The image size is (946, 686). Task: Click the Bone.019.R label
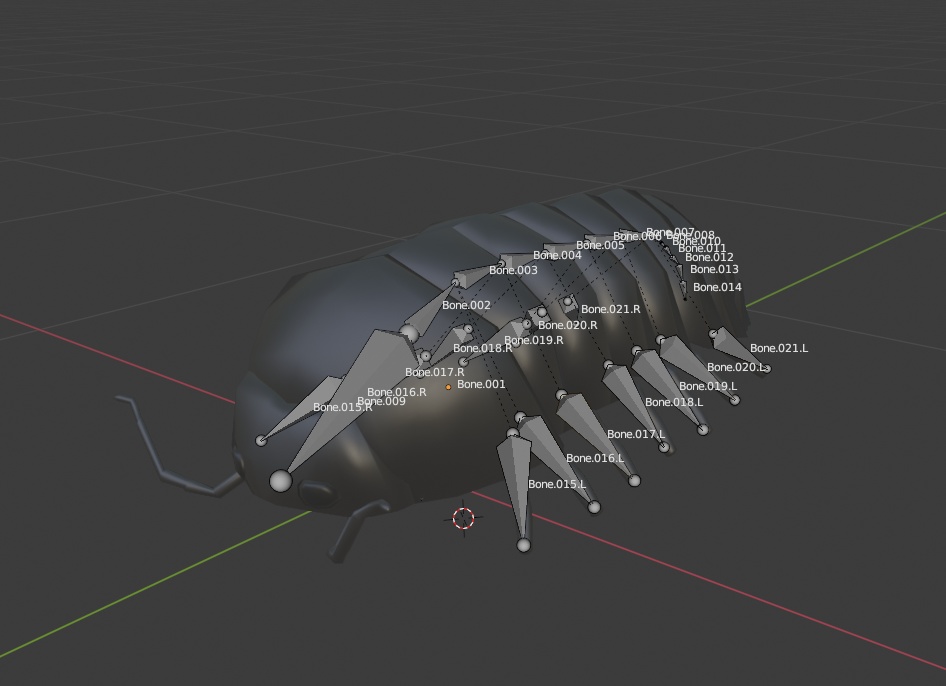point(533,340)
